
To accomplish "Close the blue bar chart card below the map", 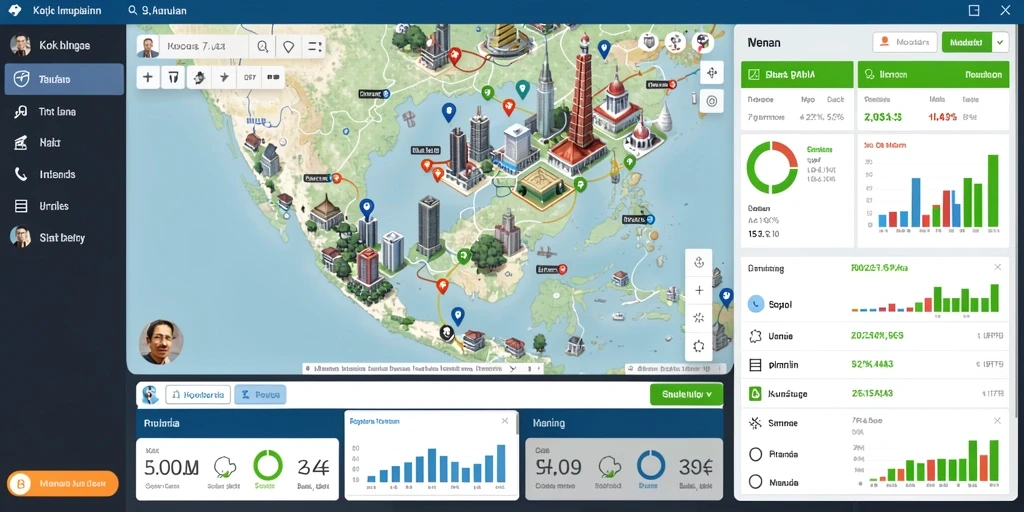I will pos(505,421).
